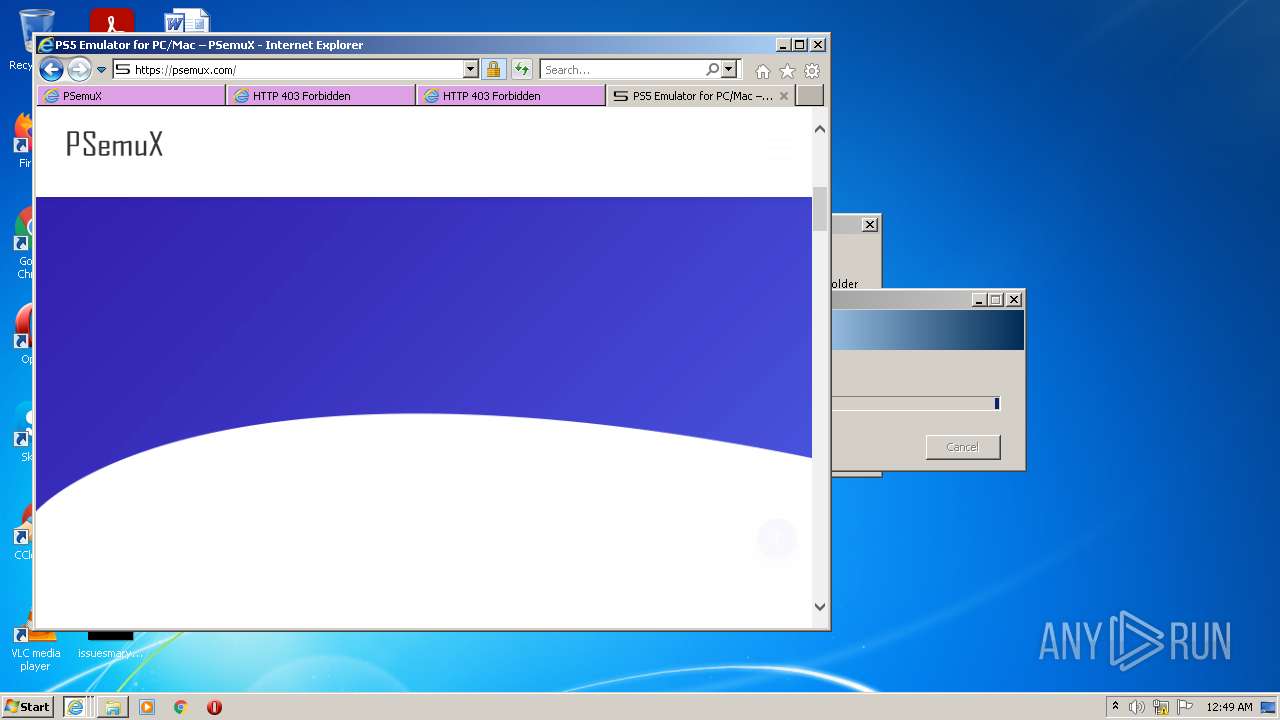Show hidden tray icons arrow
This screenshot has width=1280, height=720.
coord(1115,707)
